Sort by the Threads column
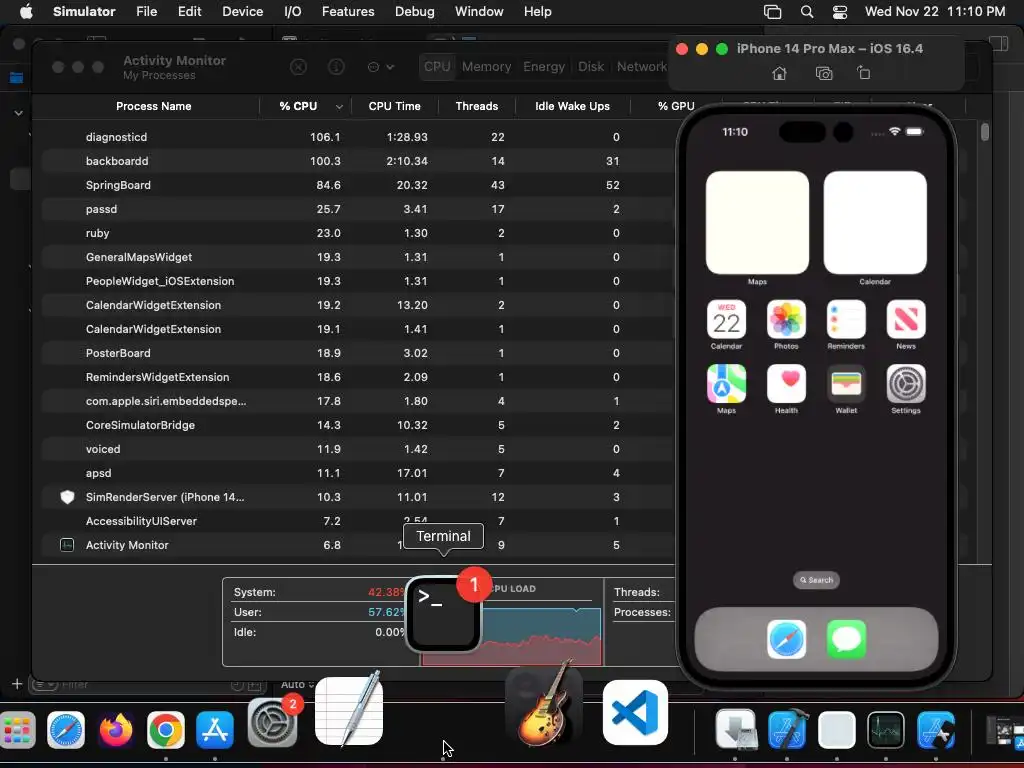 click(x=477, y=106)
